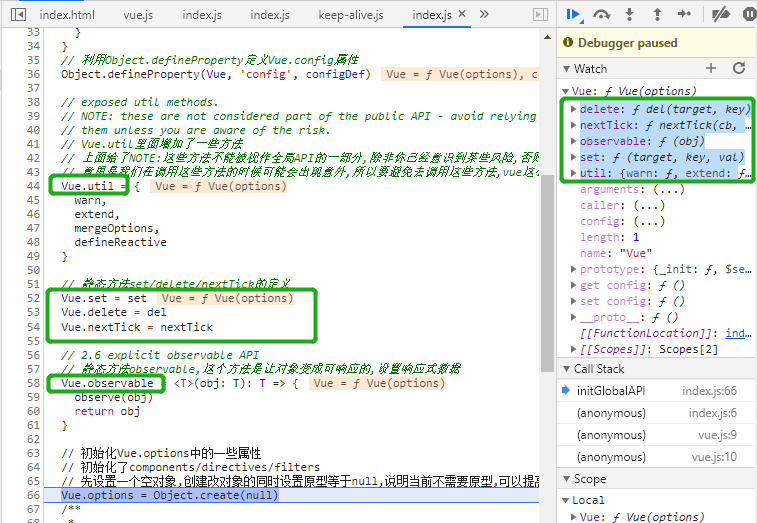Click 'Vue.nextTick = nextTick' code line
This screenshot has width=757, height=523.
(137, 327)
